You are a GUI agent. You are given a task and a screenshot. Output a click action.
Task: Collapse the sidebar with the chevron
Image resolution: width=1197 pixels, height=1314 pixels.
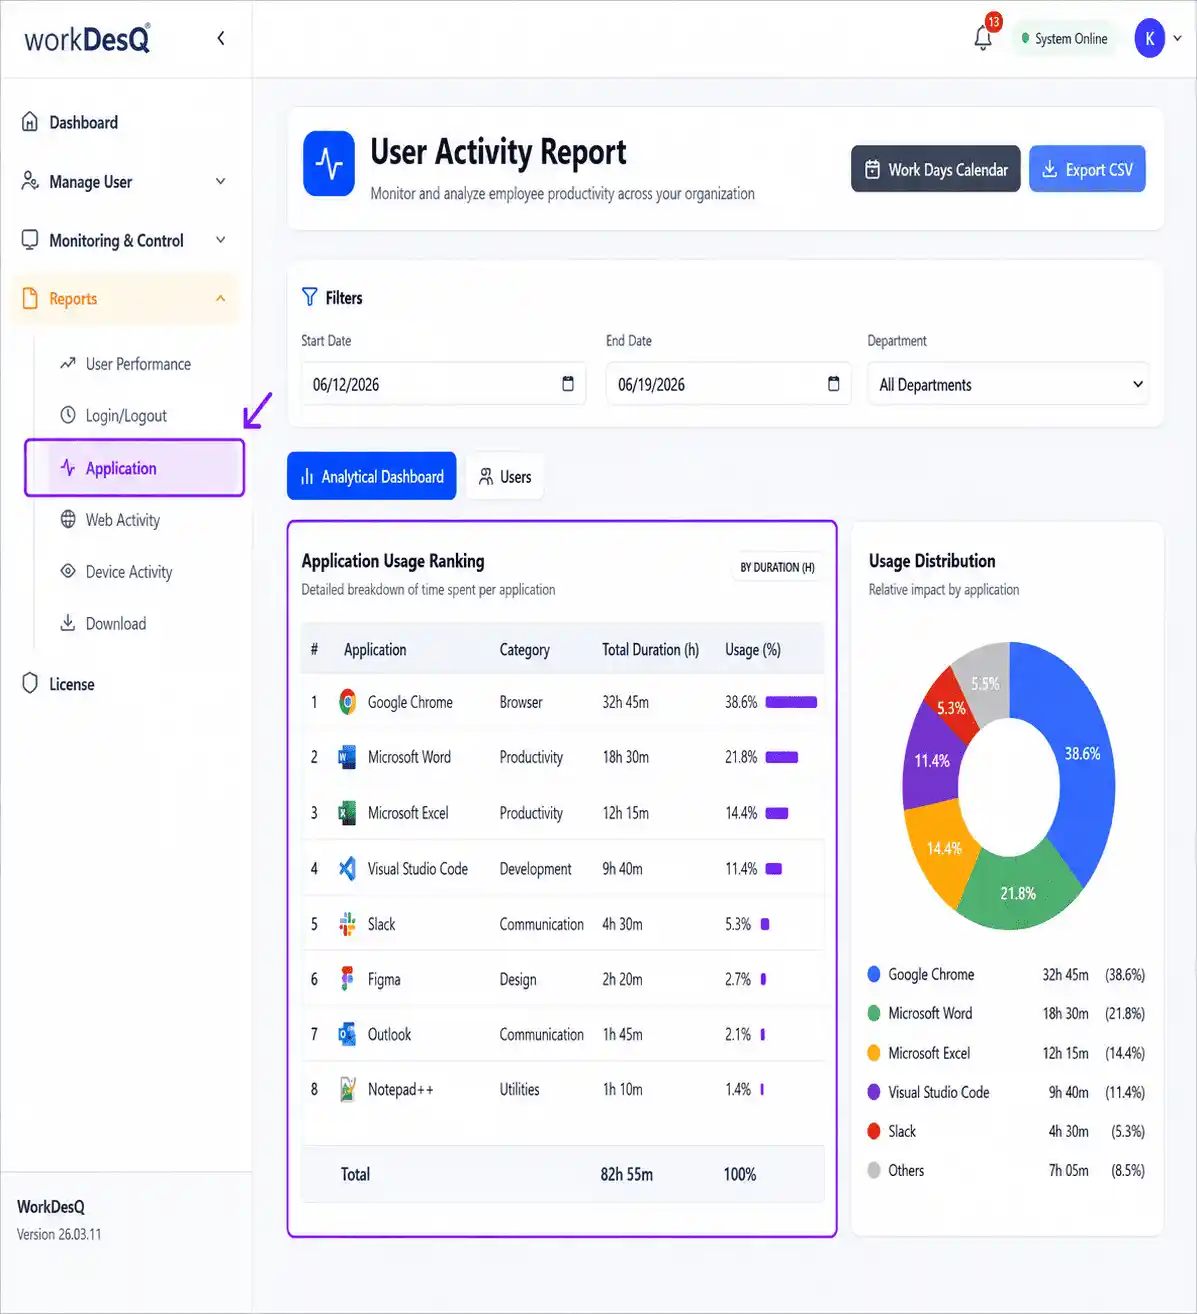tap(221, 38)
